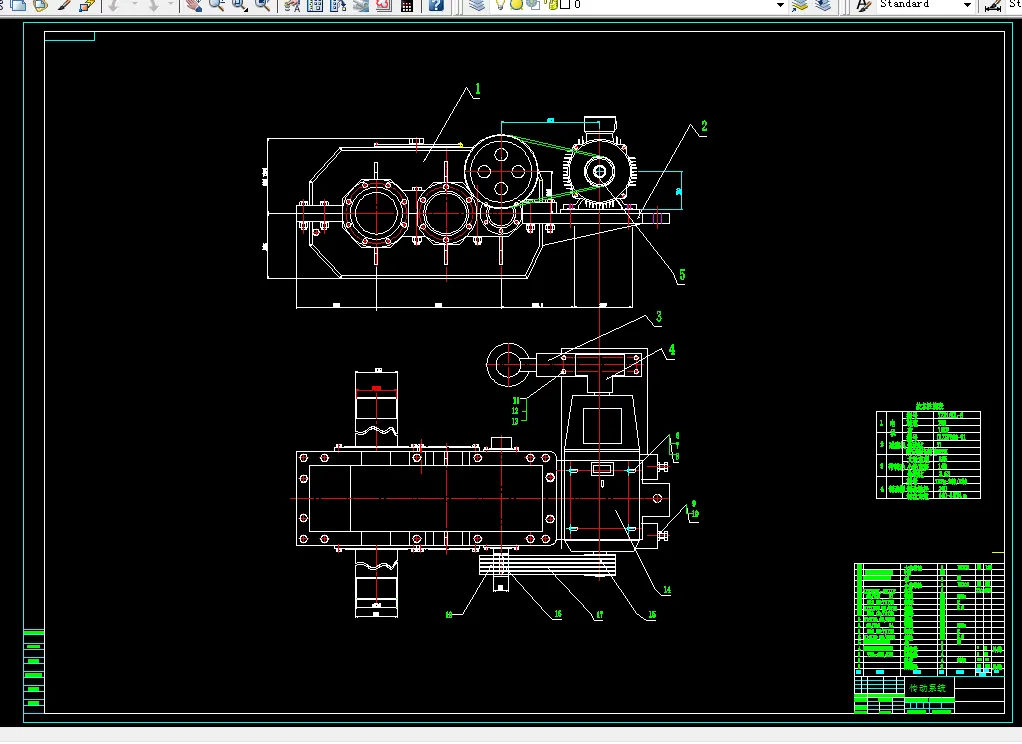Open the Properties palette icon
Viewport: 1022px width, 744px height.
click(x=292, y=5)
